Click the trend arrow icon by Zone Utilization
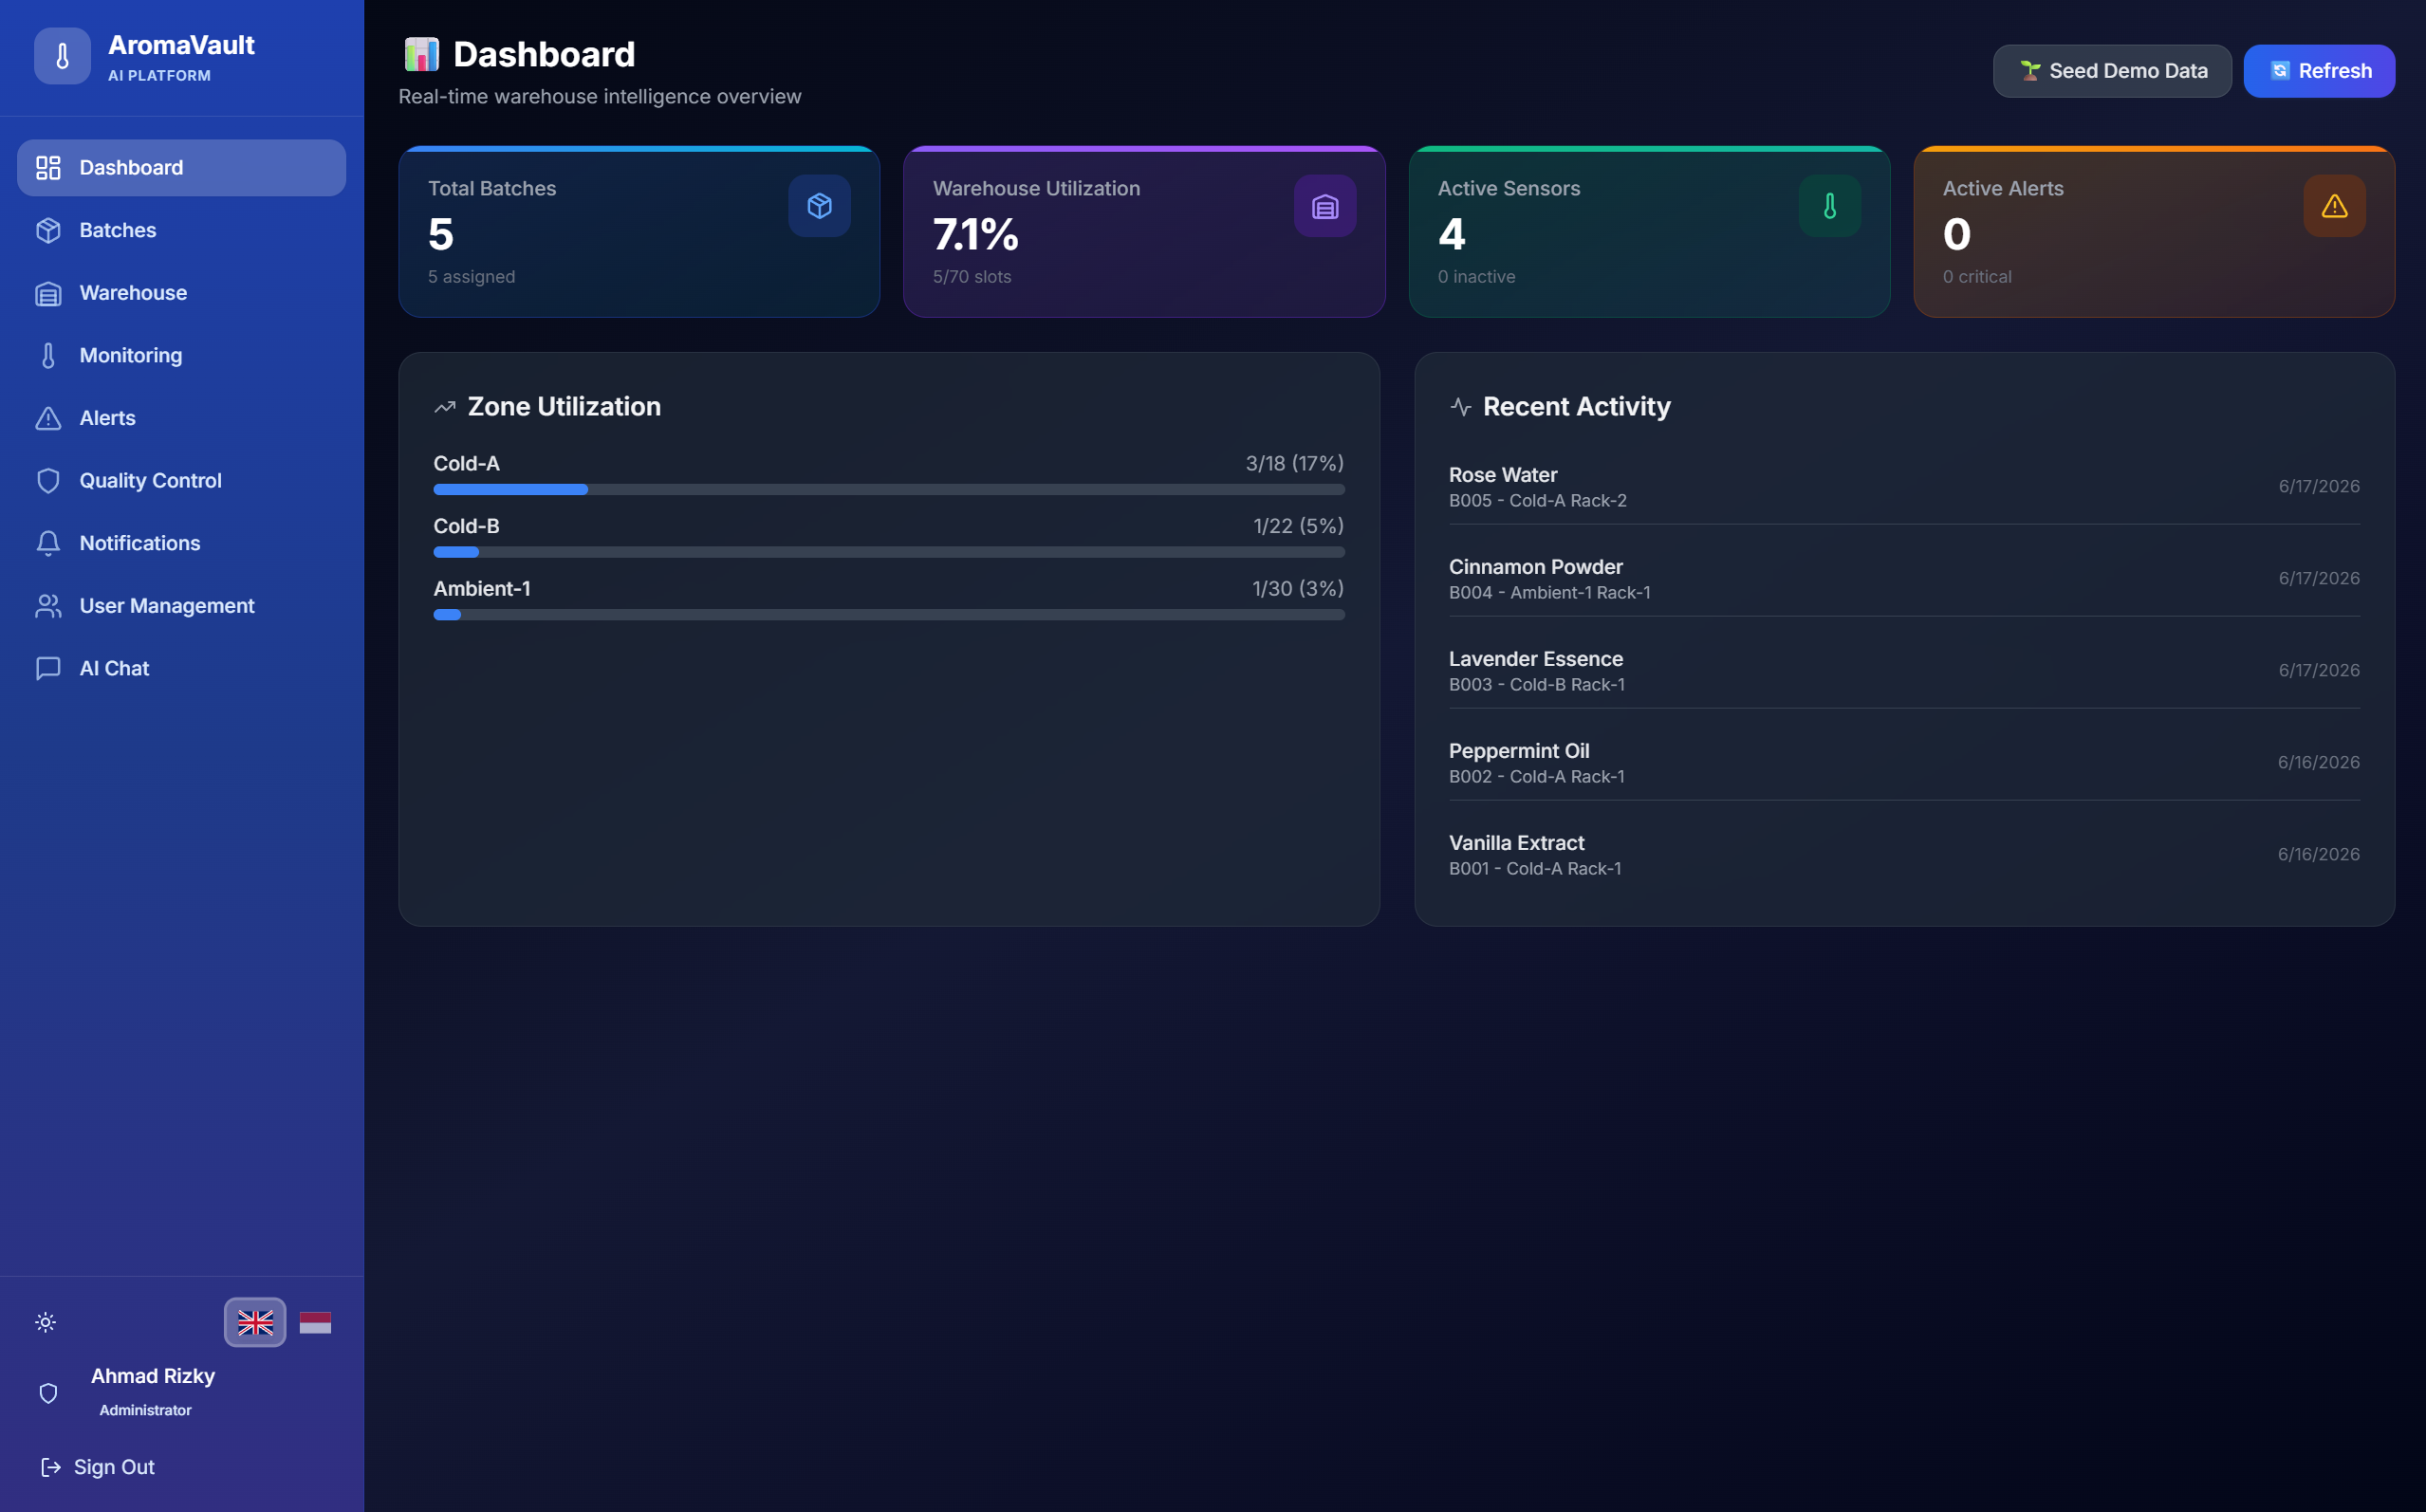Image resolution: width=2426 pixels, height=1512 pixels. [x=445, y=407]
